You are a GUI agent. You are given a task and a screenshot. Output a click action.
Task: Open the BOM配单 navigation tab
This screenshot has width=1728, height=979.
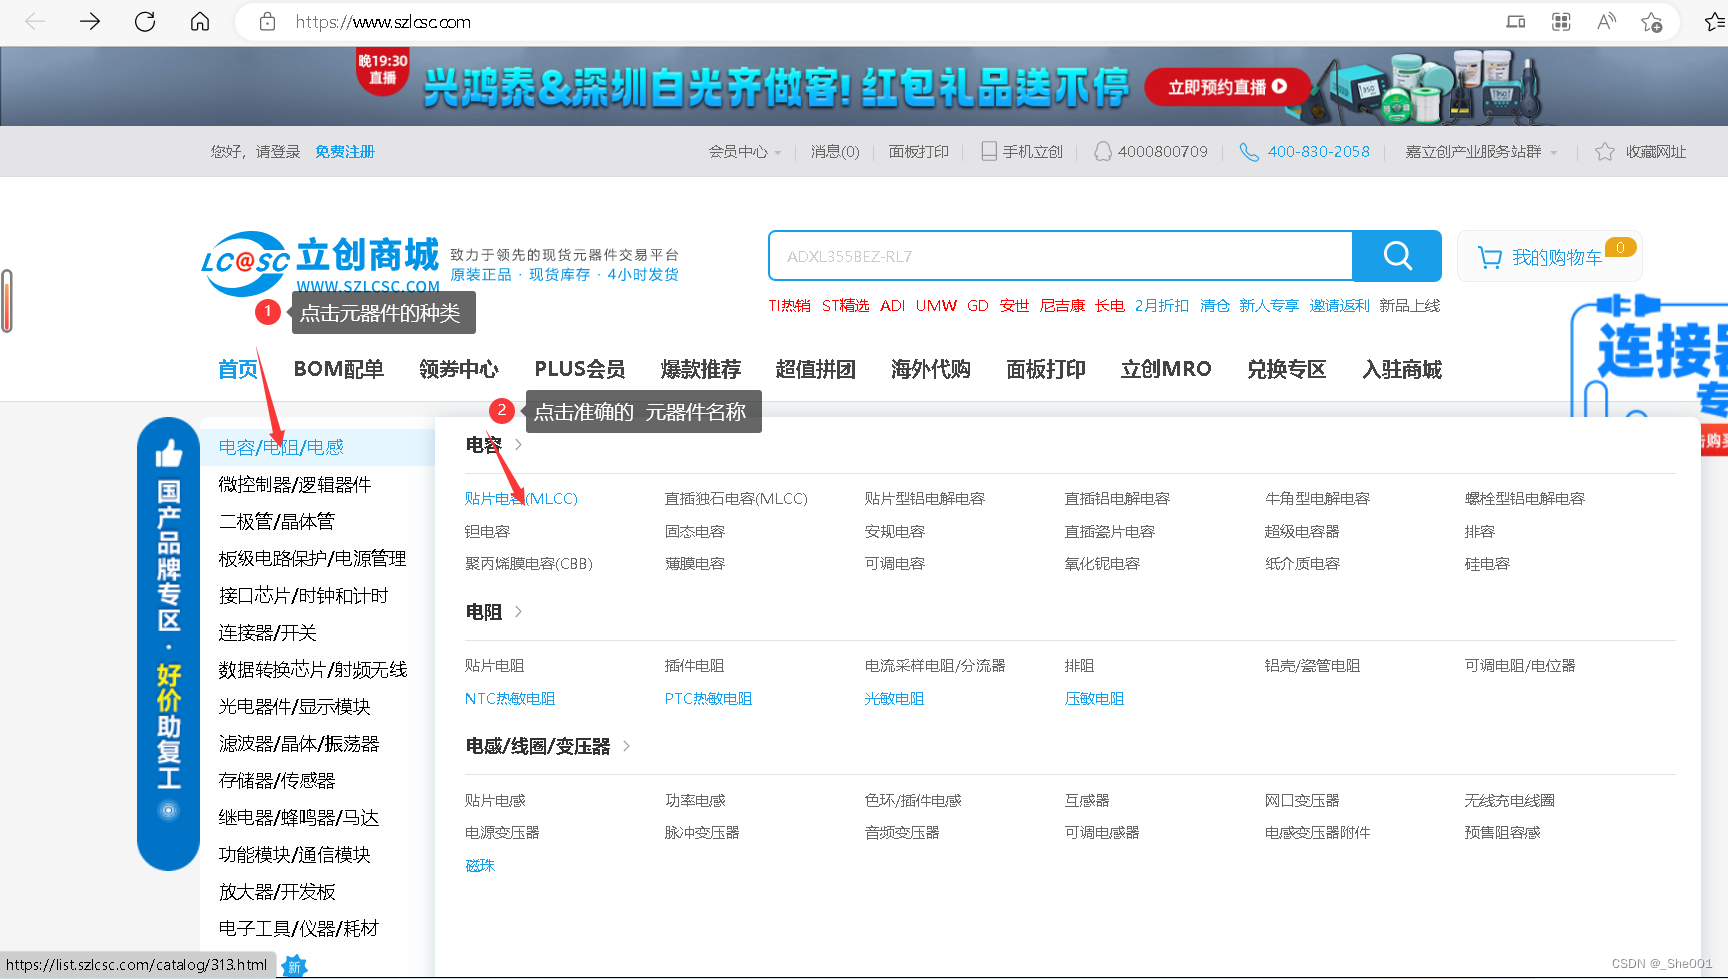click(x=338, y=369)
